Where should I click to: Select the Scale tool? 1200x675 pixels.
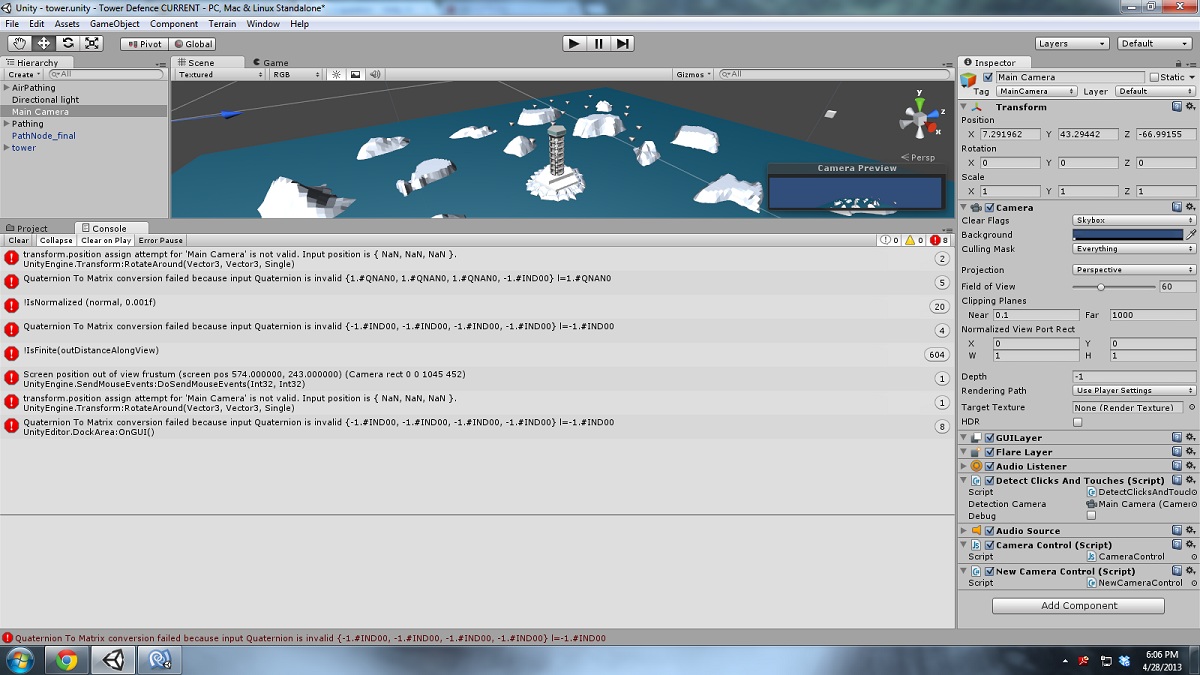pos(92,43)
